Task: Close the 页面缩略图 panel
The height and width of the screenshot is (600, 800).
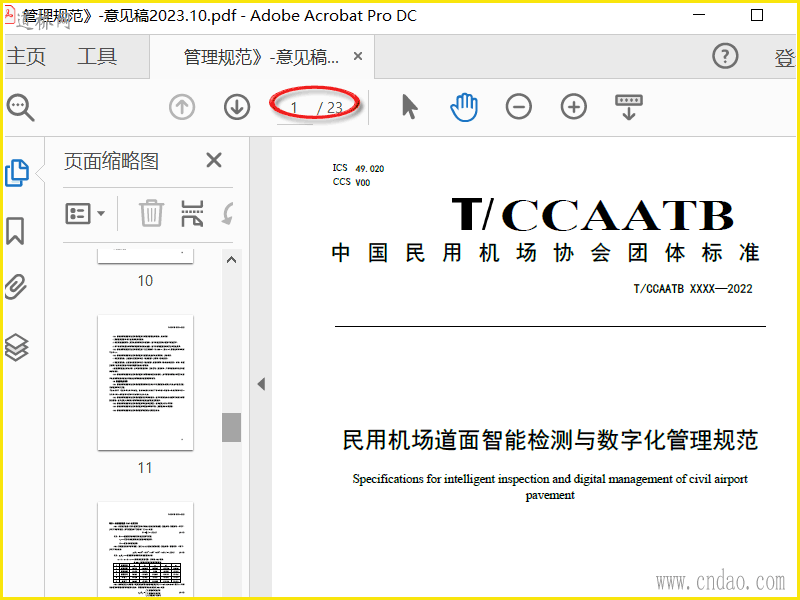Action: [214, 160]
